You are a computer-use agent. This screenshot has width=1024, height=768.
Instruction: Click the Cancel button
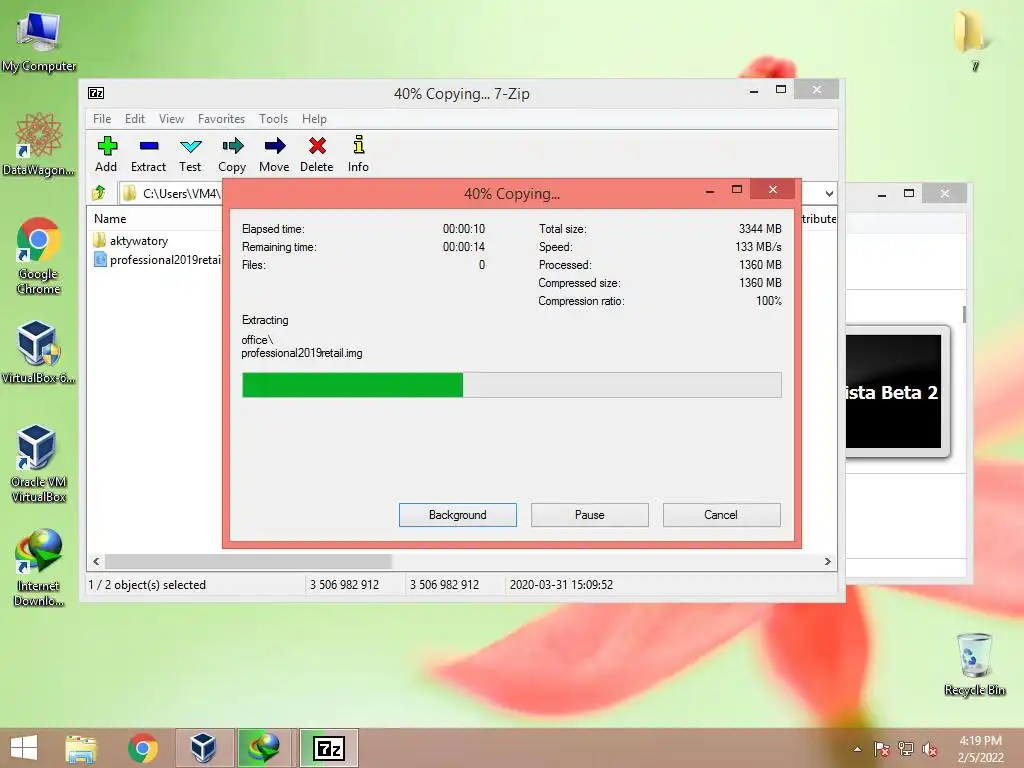[721, 515]
